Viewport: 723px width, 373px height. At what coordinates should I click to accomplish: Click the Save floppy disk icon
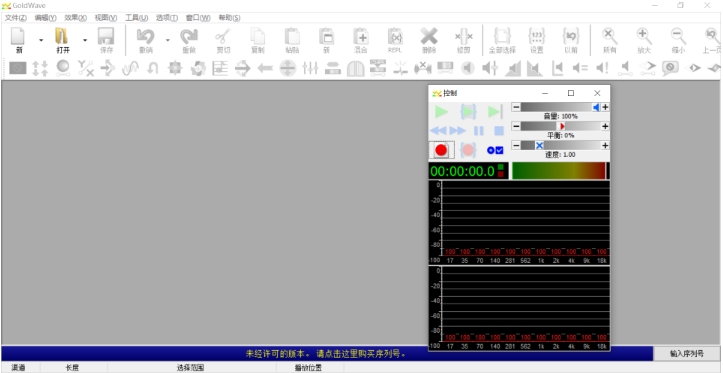coord(106,41)
